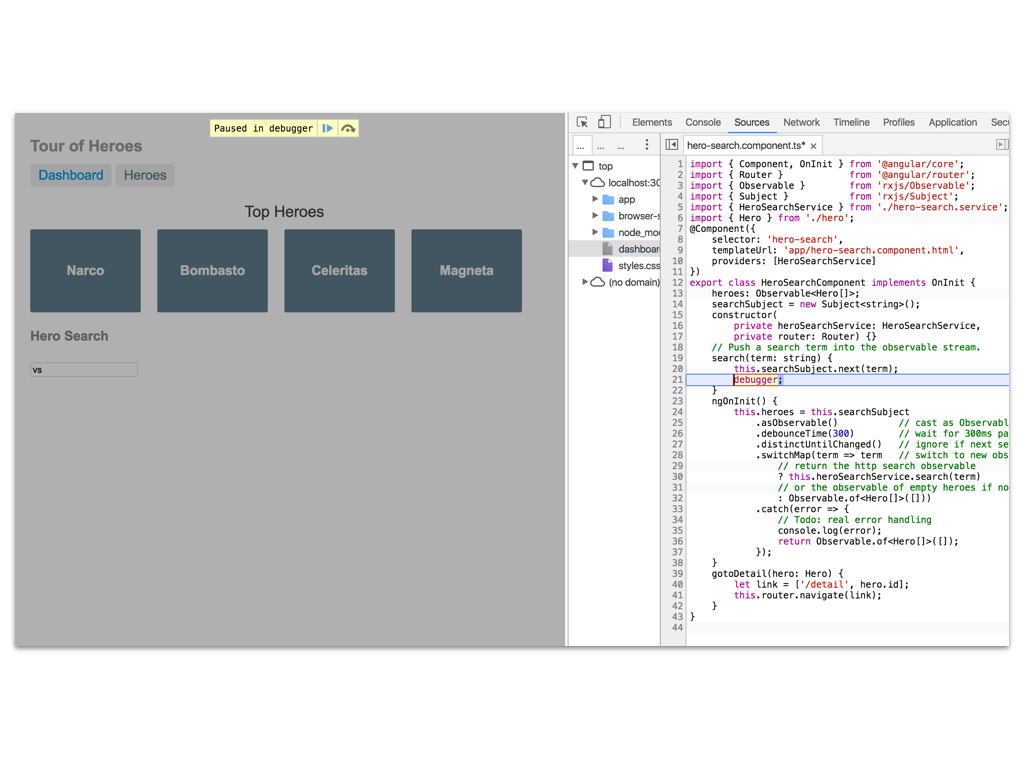The width and height of the screenshot is (1024, 768).
Task: Click the line 20 gutter number
Action: [677, 369]
